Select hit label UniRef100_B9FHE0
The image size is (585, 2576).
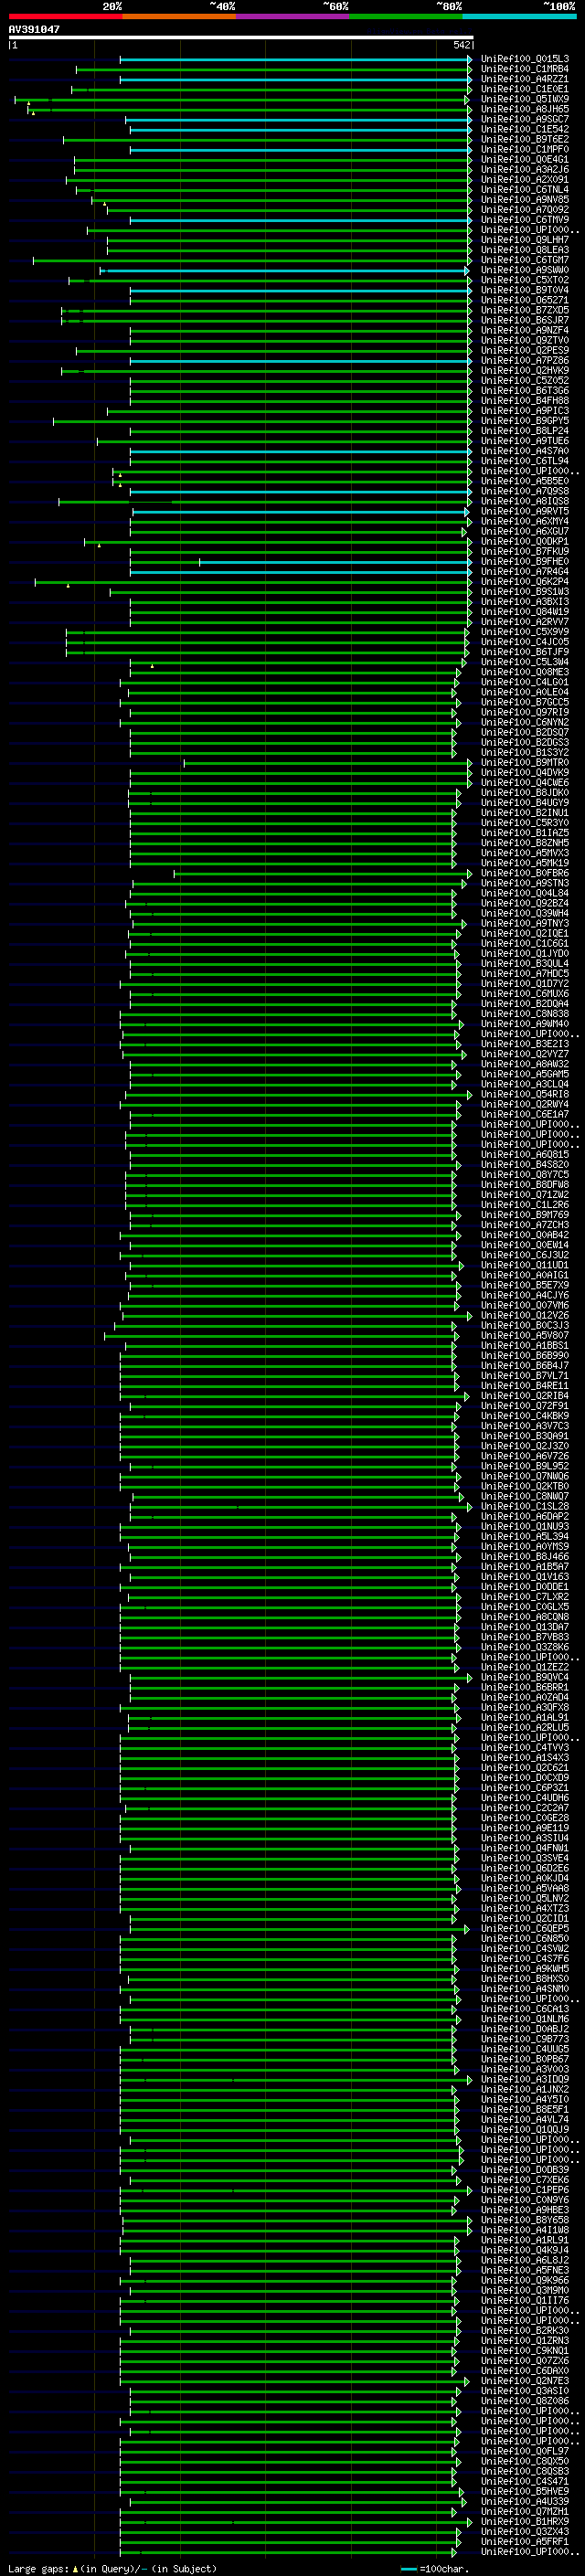click(524, 562)
